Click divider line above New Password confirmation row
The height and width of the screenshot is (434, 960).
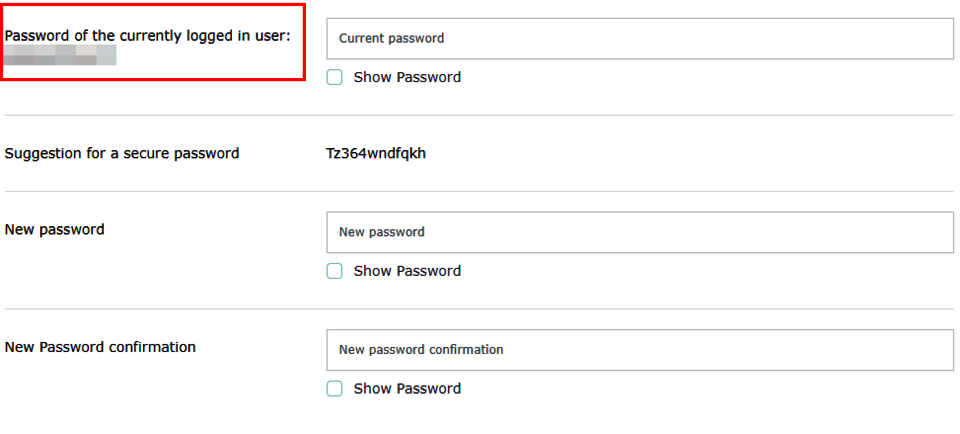(480, 309)
